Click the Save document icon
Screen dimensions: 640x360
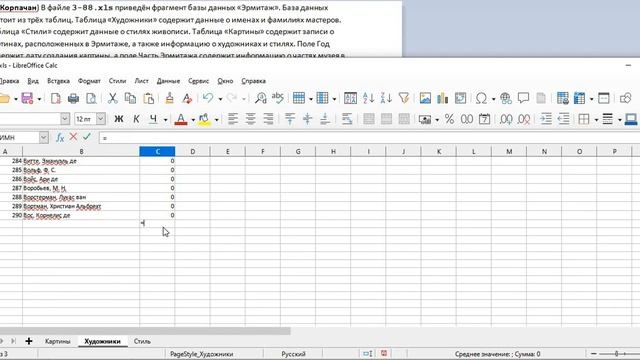[x=27, y=98]
